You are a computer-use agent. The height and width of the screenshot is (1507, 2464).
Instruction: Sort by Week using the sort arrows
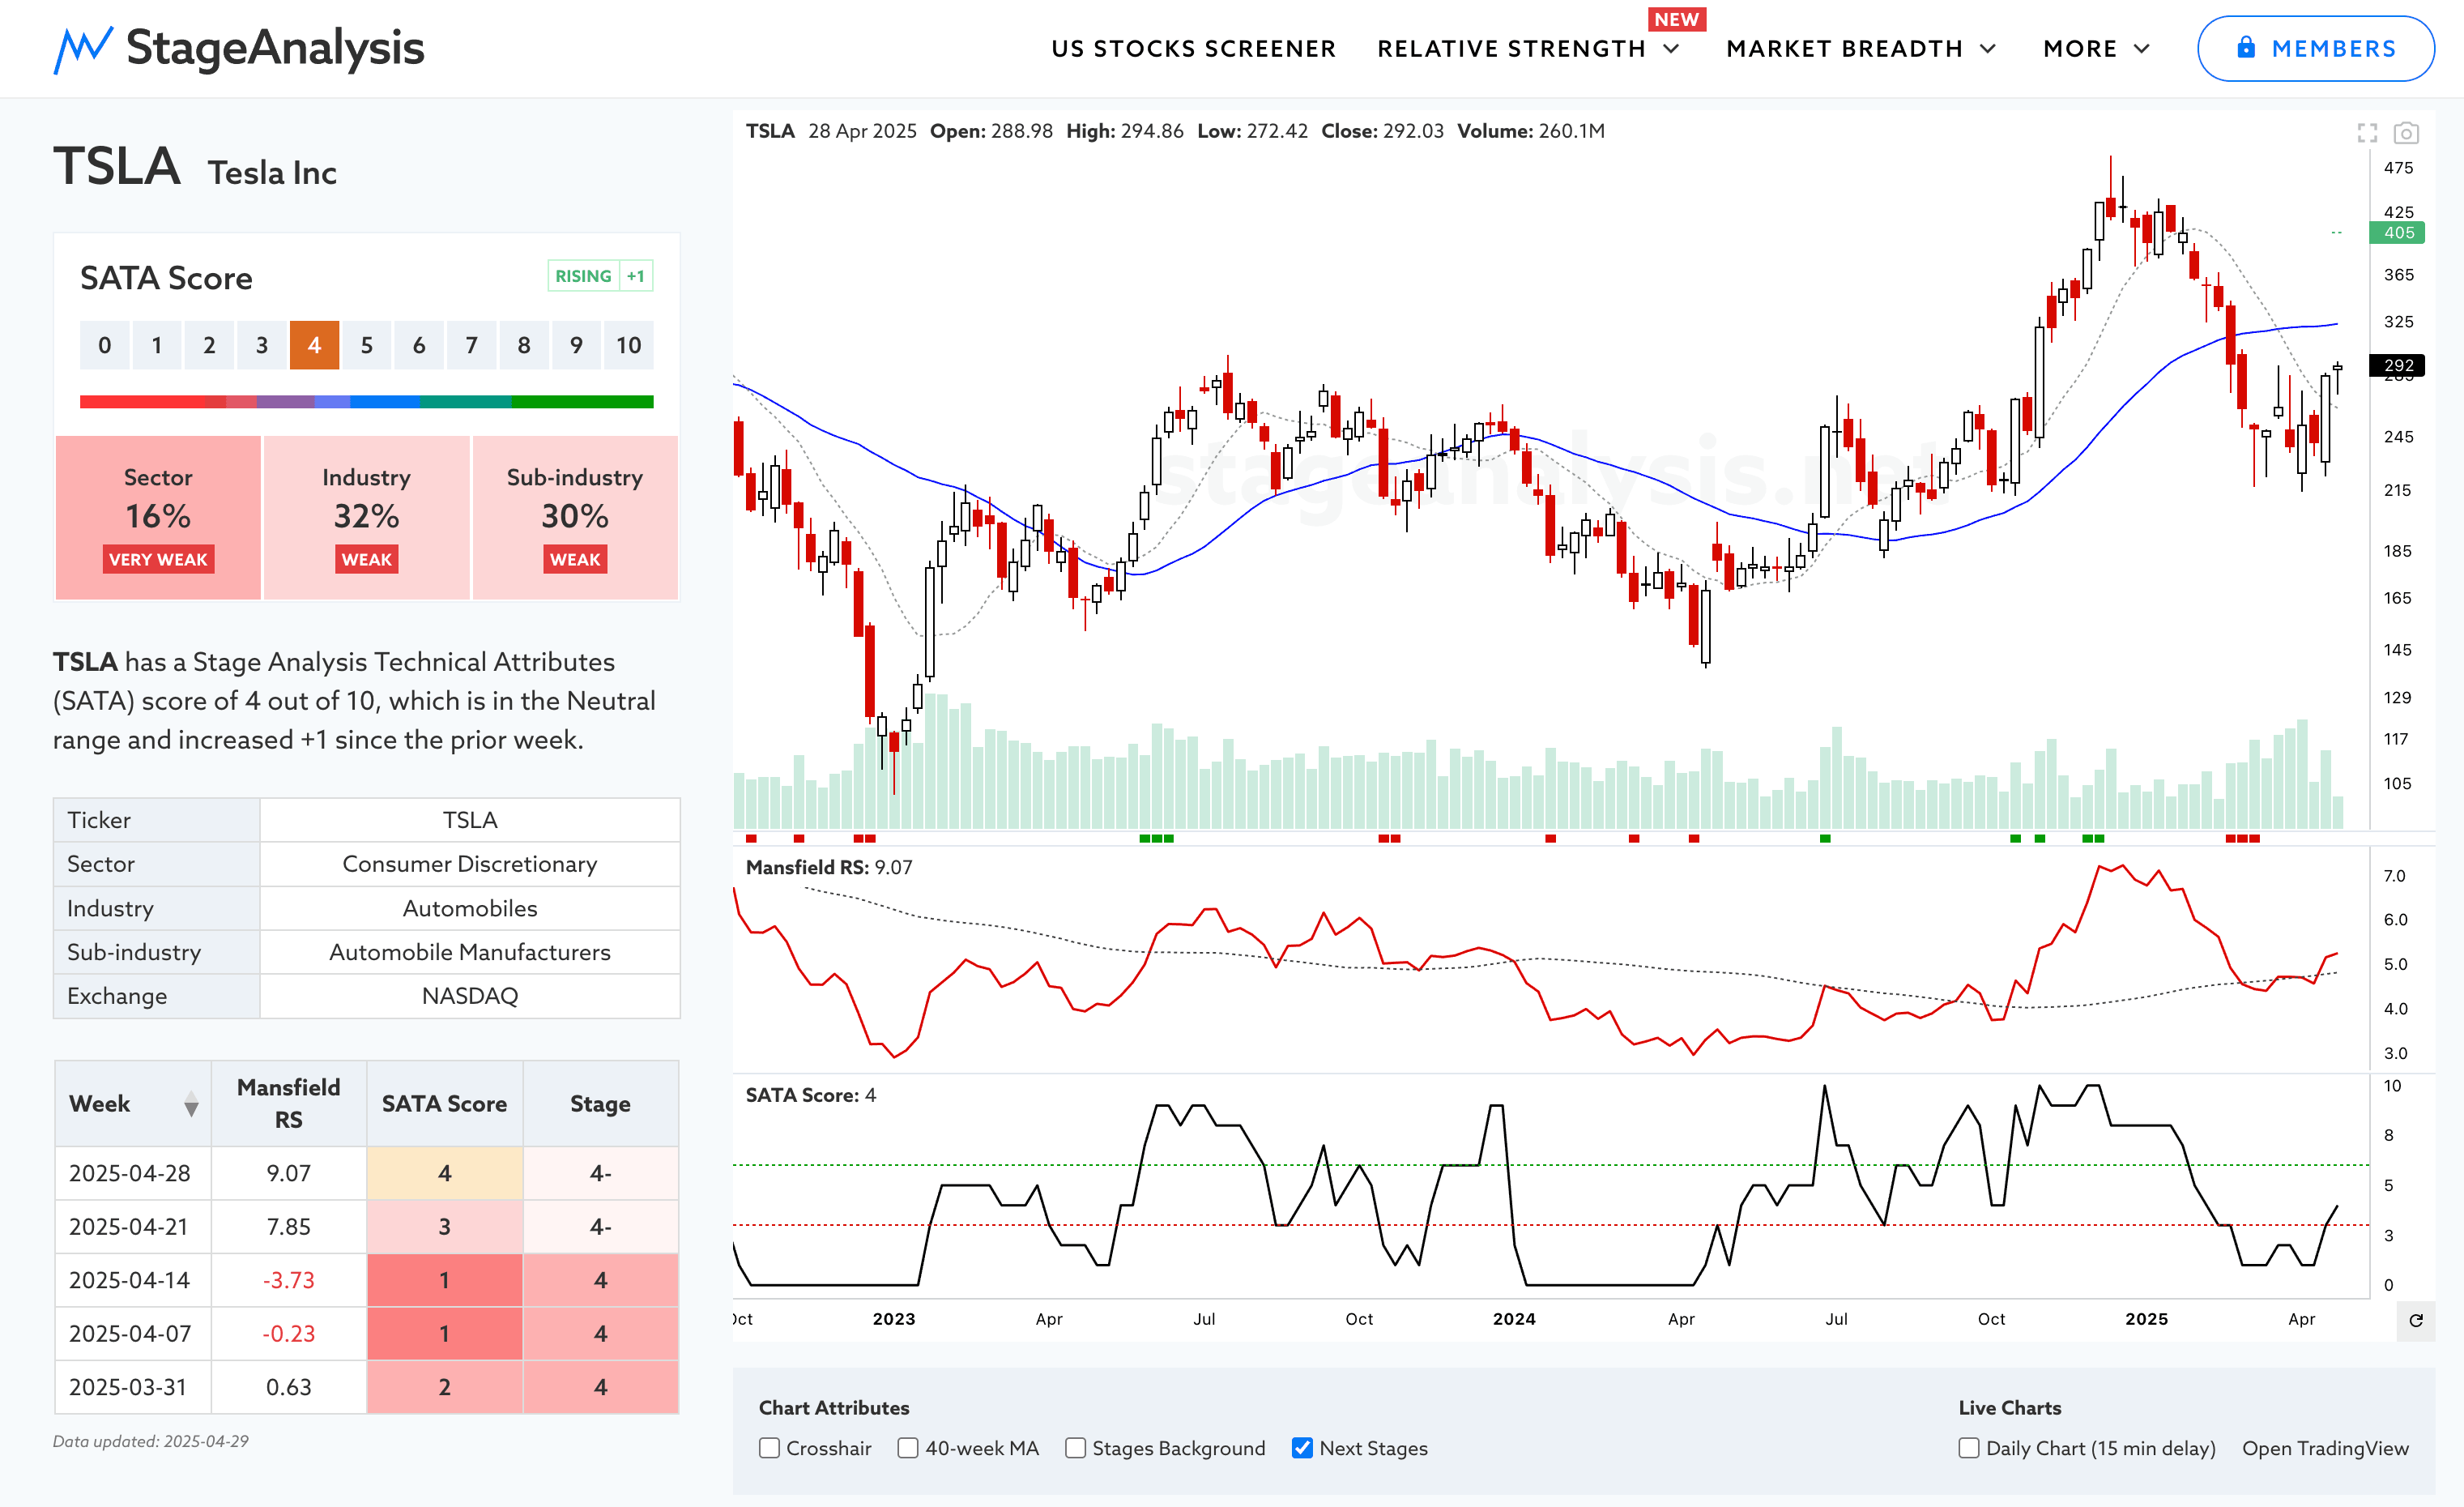pyautogui.click(x=191, y=1104)
